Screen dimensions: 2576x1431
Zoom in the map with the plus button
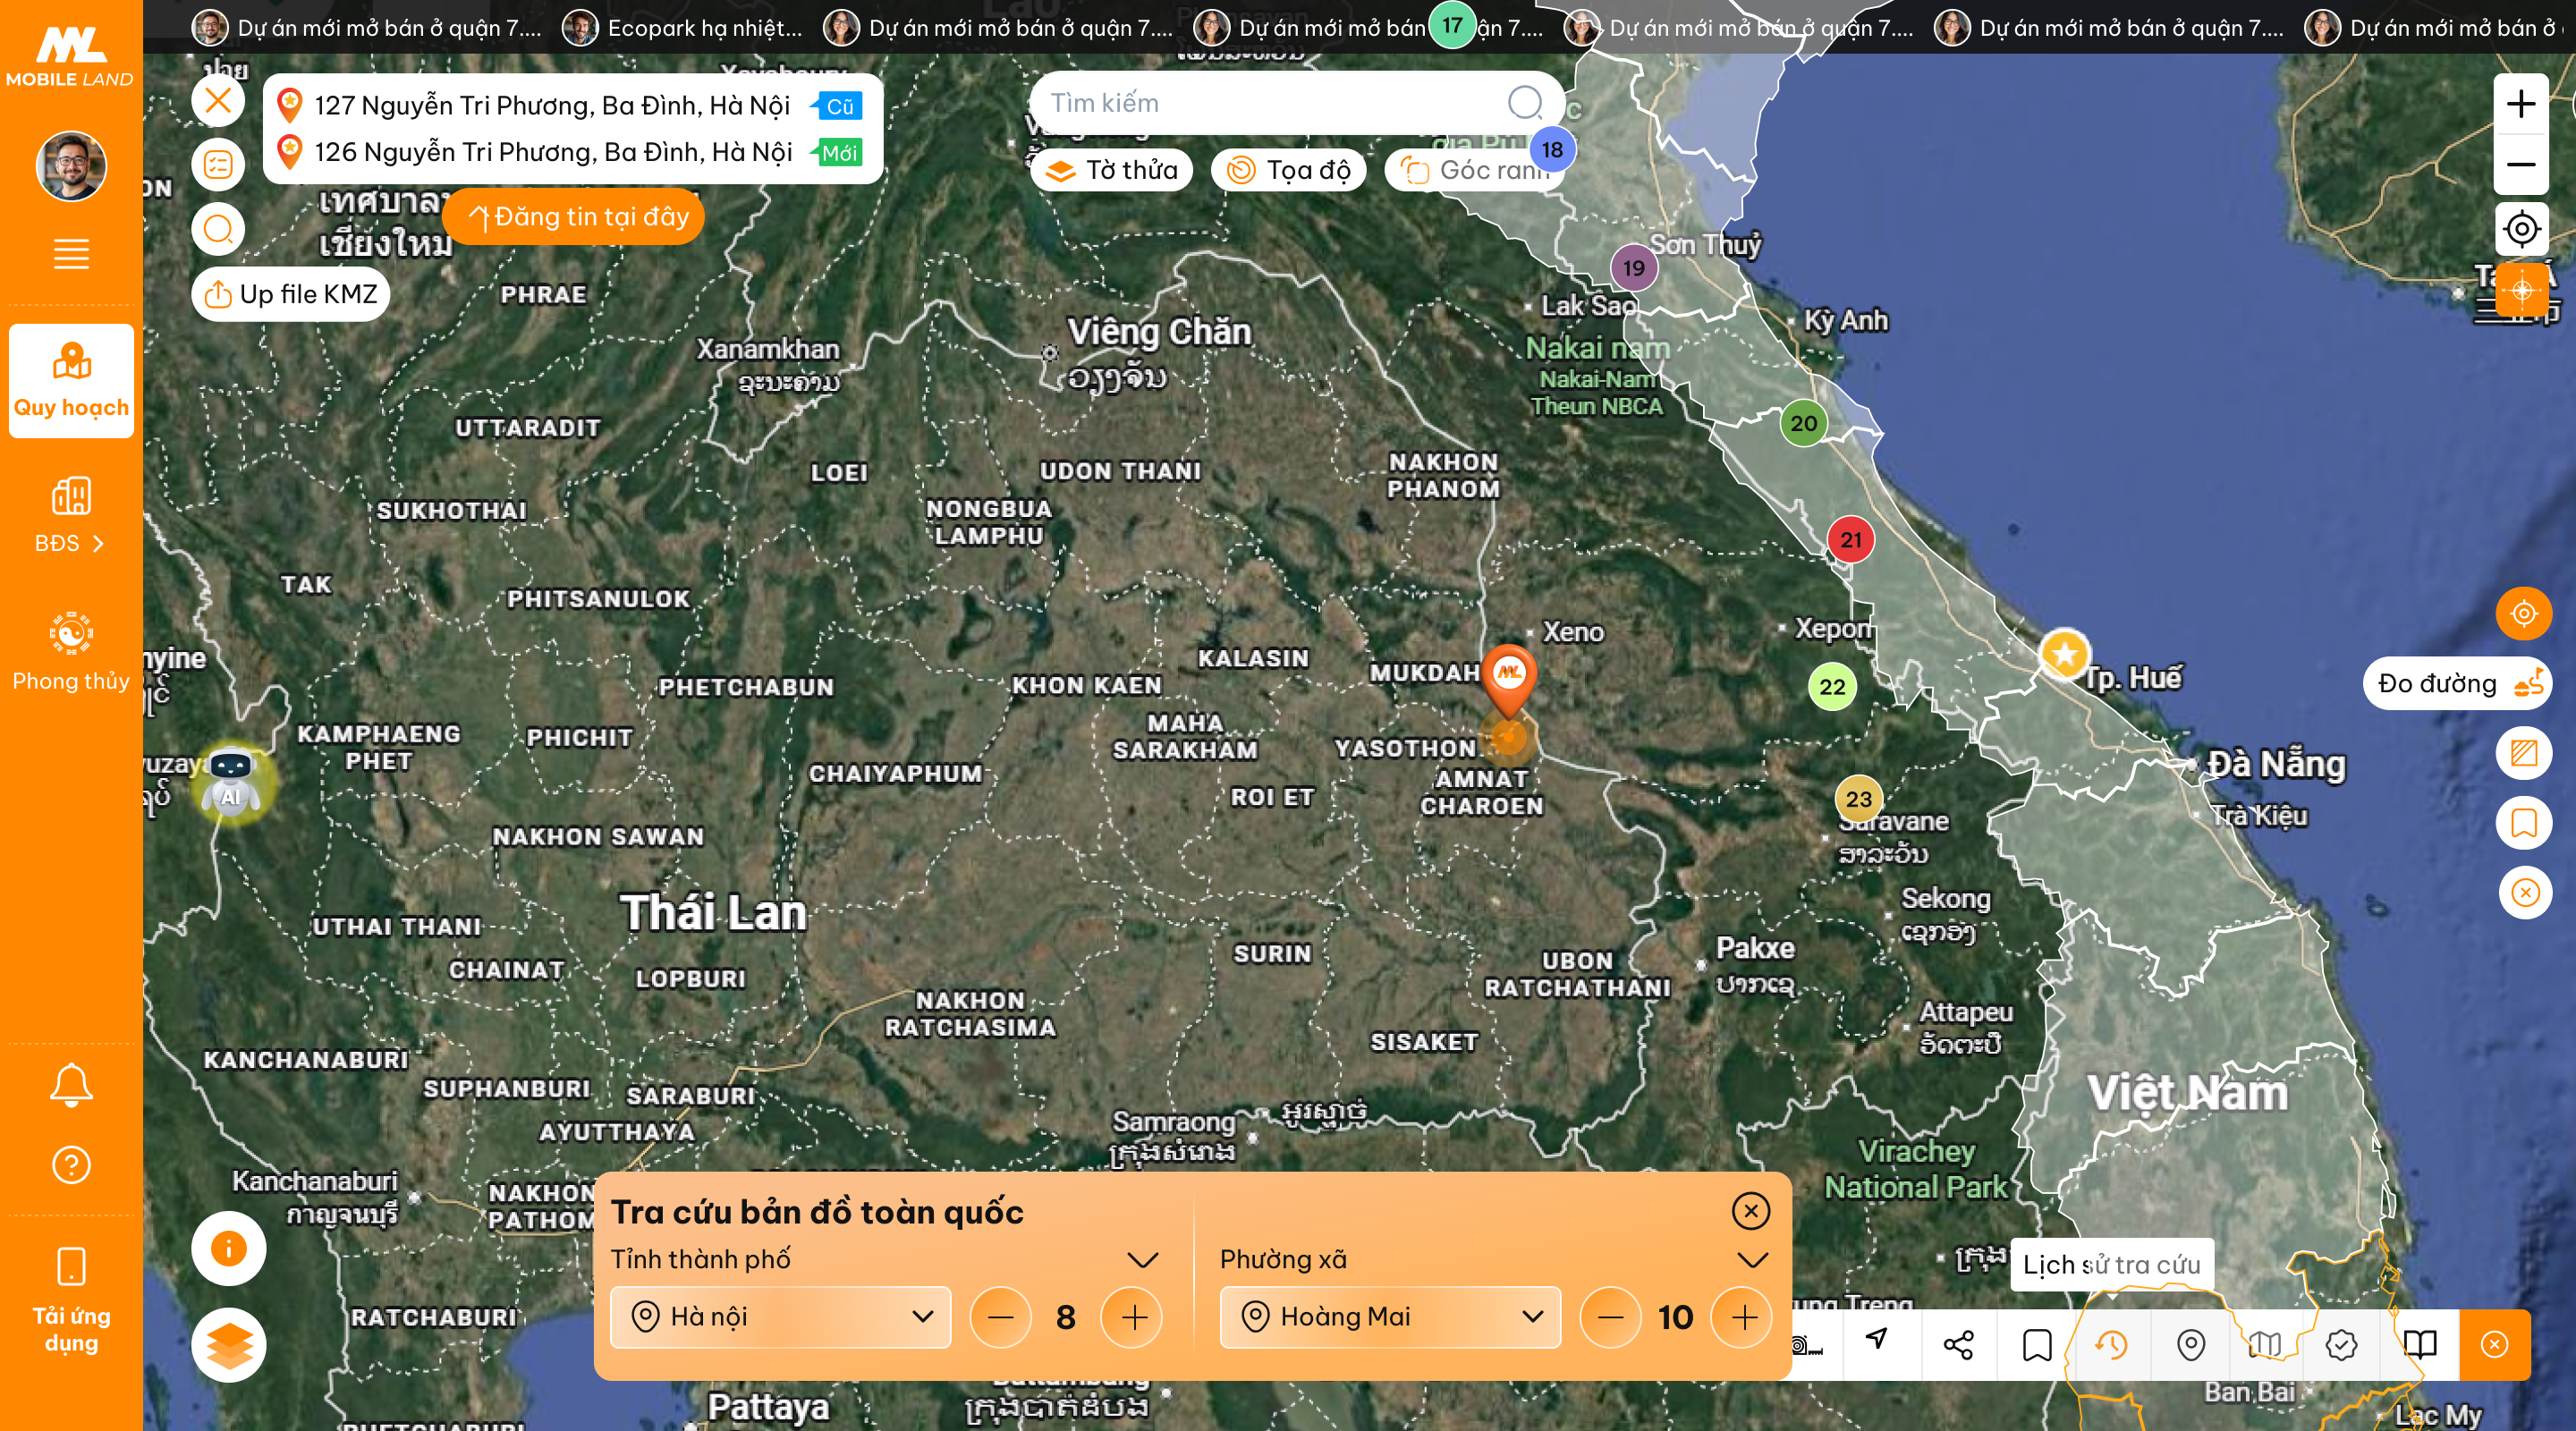tap(2521, 104)
